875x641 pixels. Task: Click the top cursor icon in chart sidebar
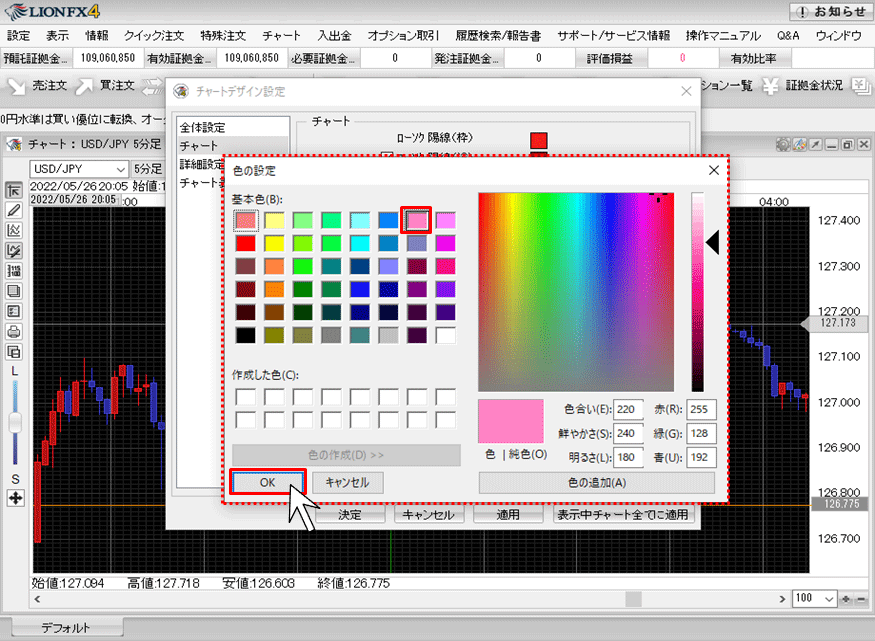pyautogui.click(x=14, y=190)
